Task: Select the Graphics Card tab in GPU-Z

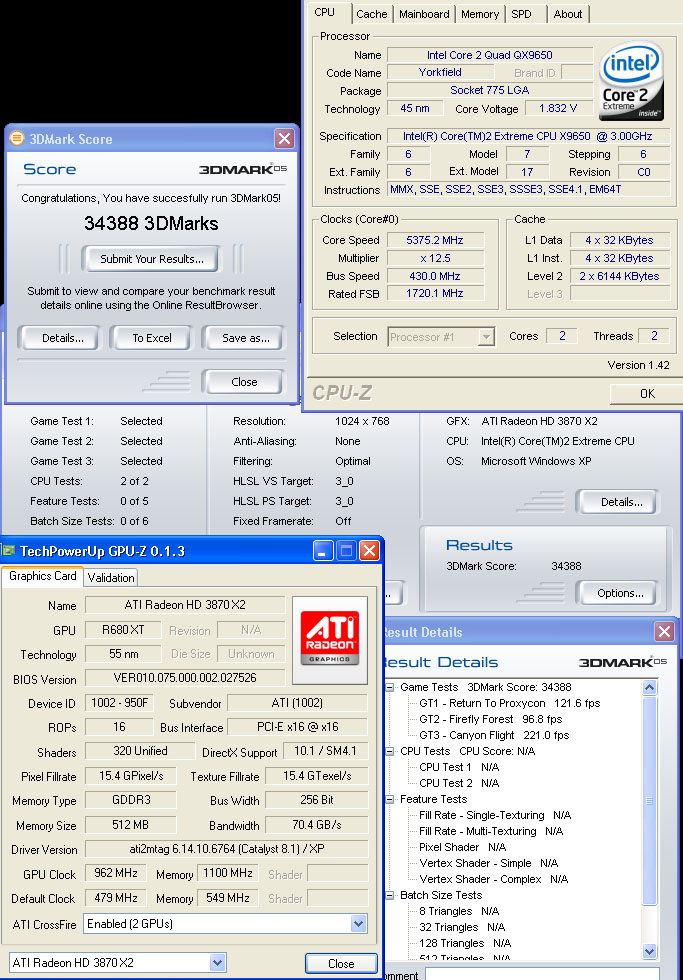Action: [42, 576]
